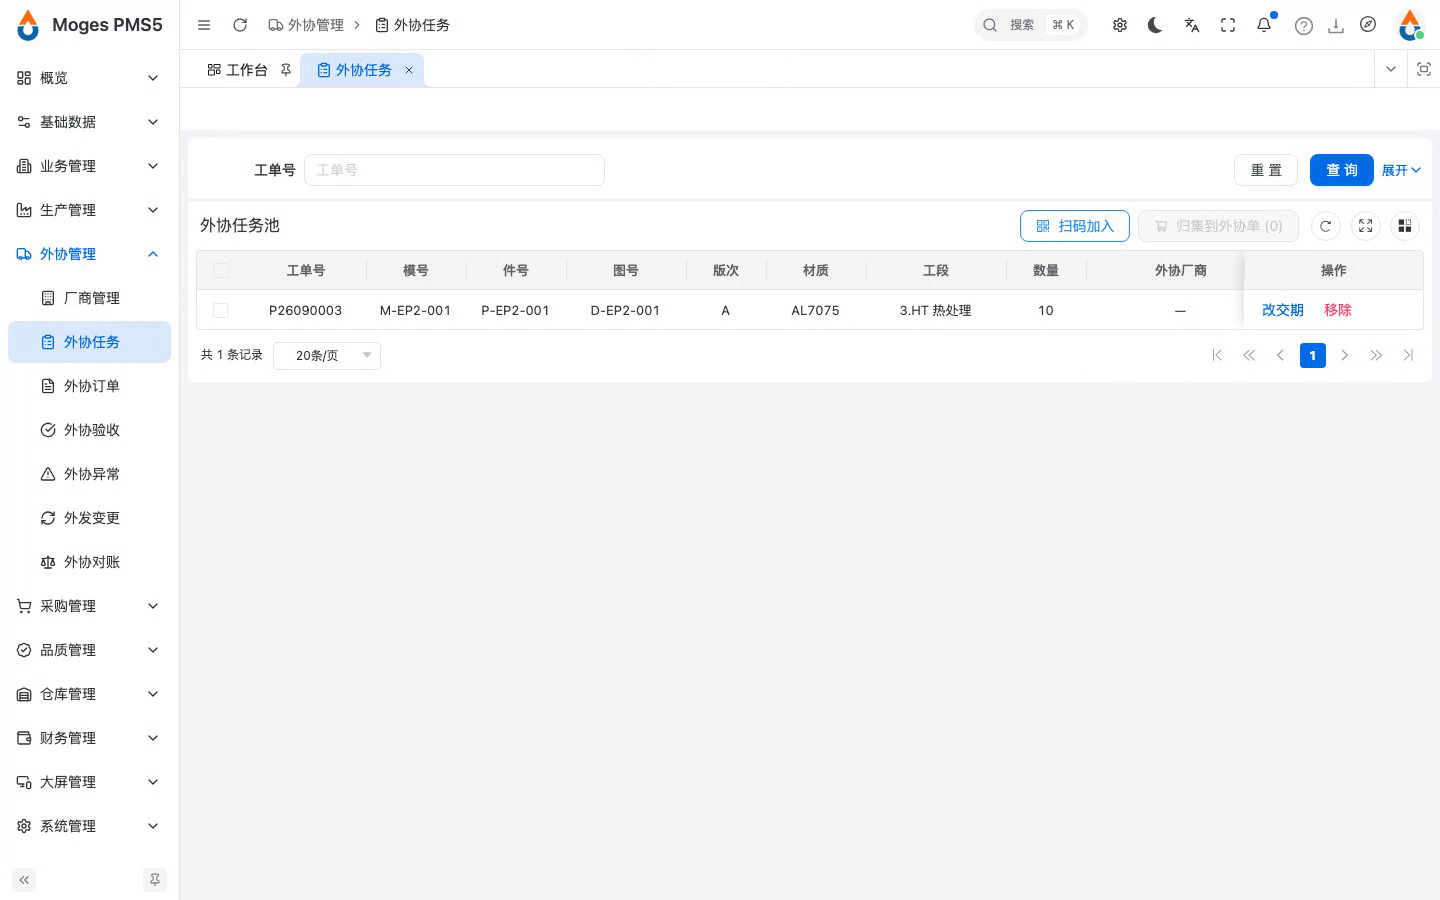Click the 重置 button

[x=1266, y=170]
